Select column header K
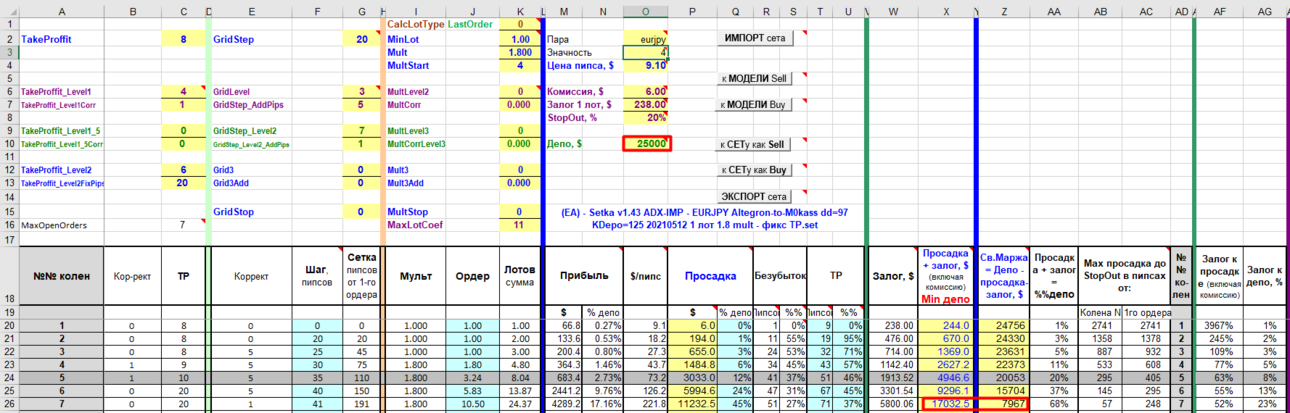The height and width of the screenshot is (413, 1290). click(518, 10)
